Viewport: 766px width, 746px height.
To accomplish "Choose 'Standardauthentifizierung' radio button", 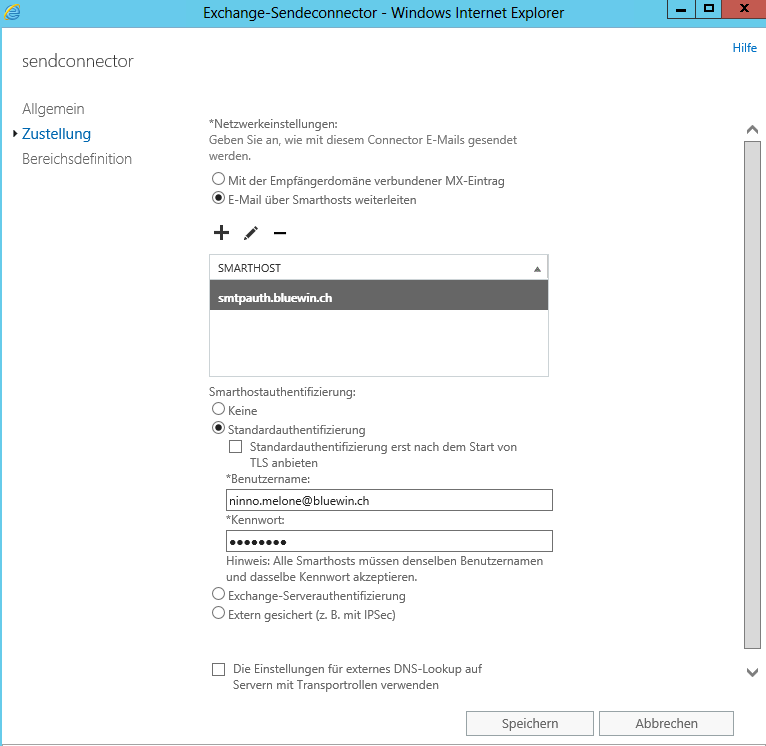I will pyautogui.click(x=218, y=428).
